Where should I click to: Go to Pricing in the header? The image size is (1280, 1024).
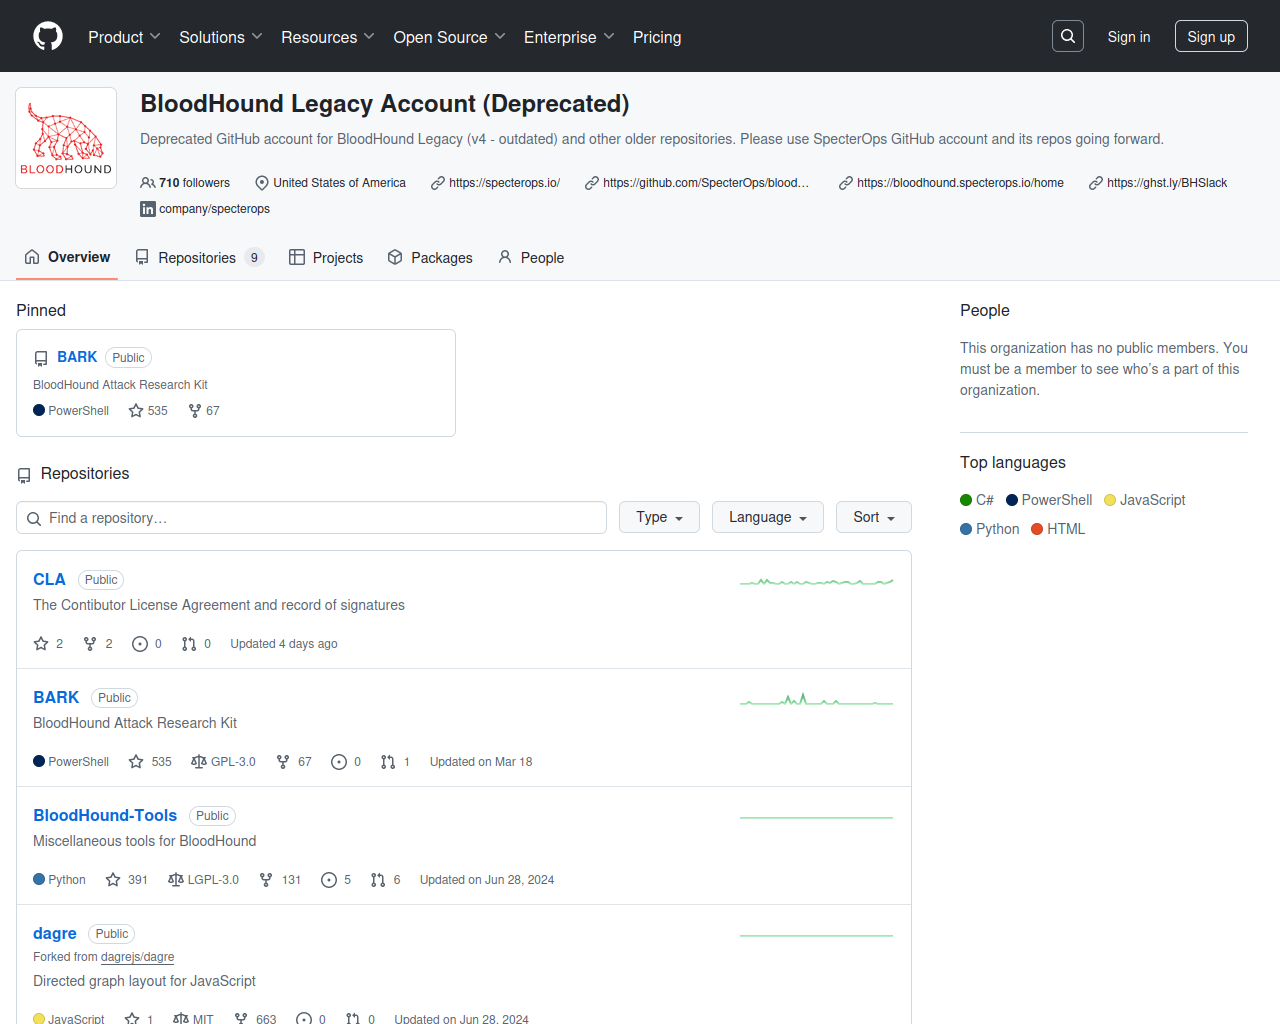657,37
